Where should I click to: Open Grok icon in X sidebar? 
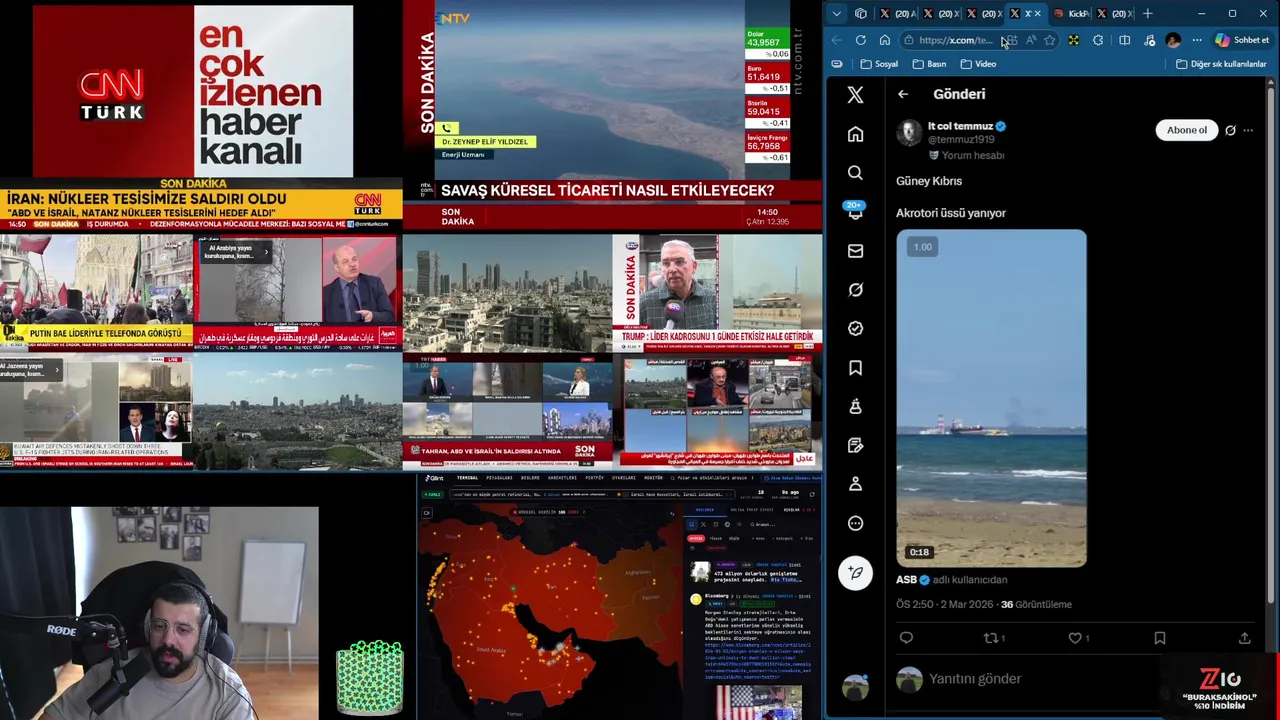(855, 290)
